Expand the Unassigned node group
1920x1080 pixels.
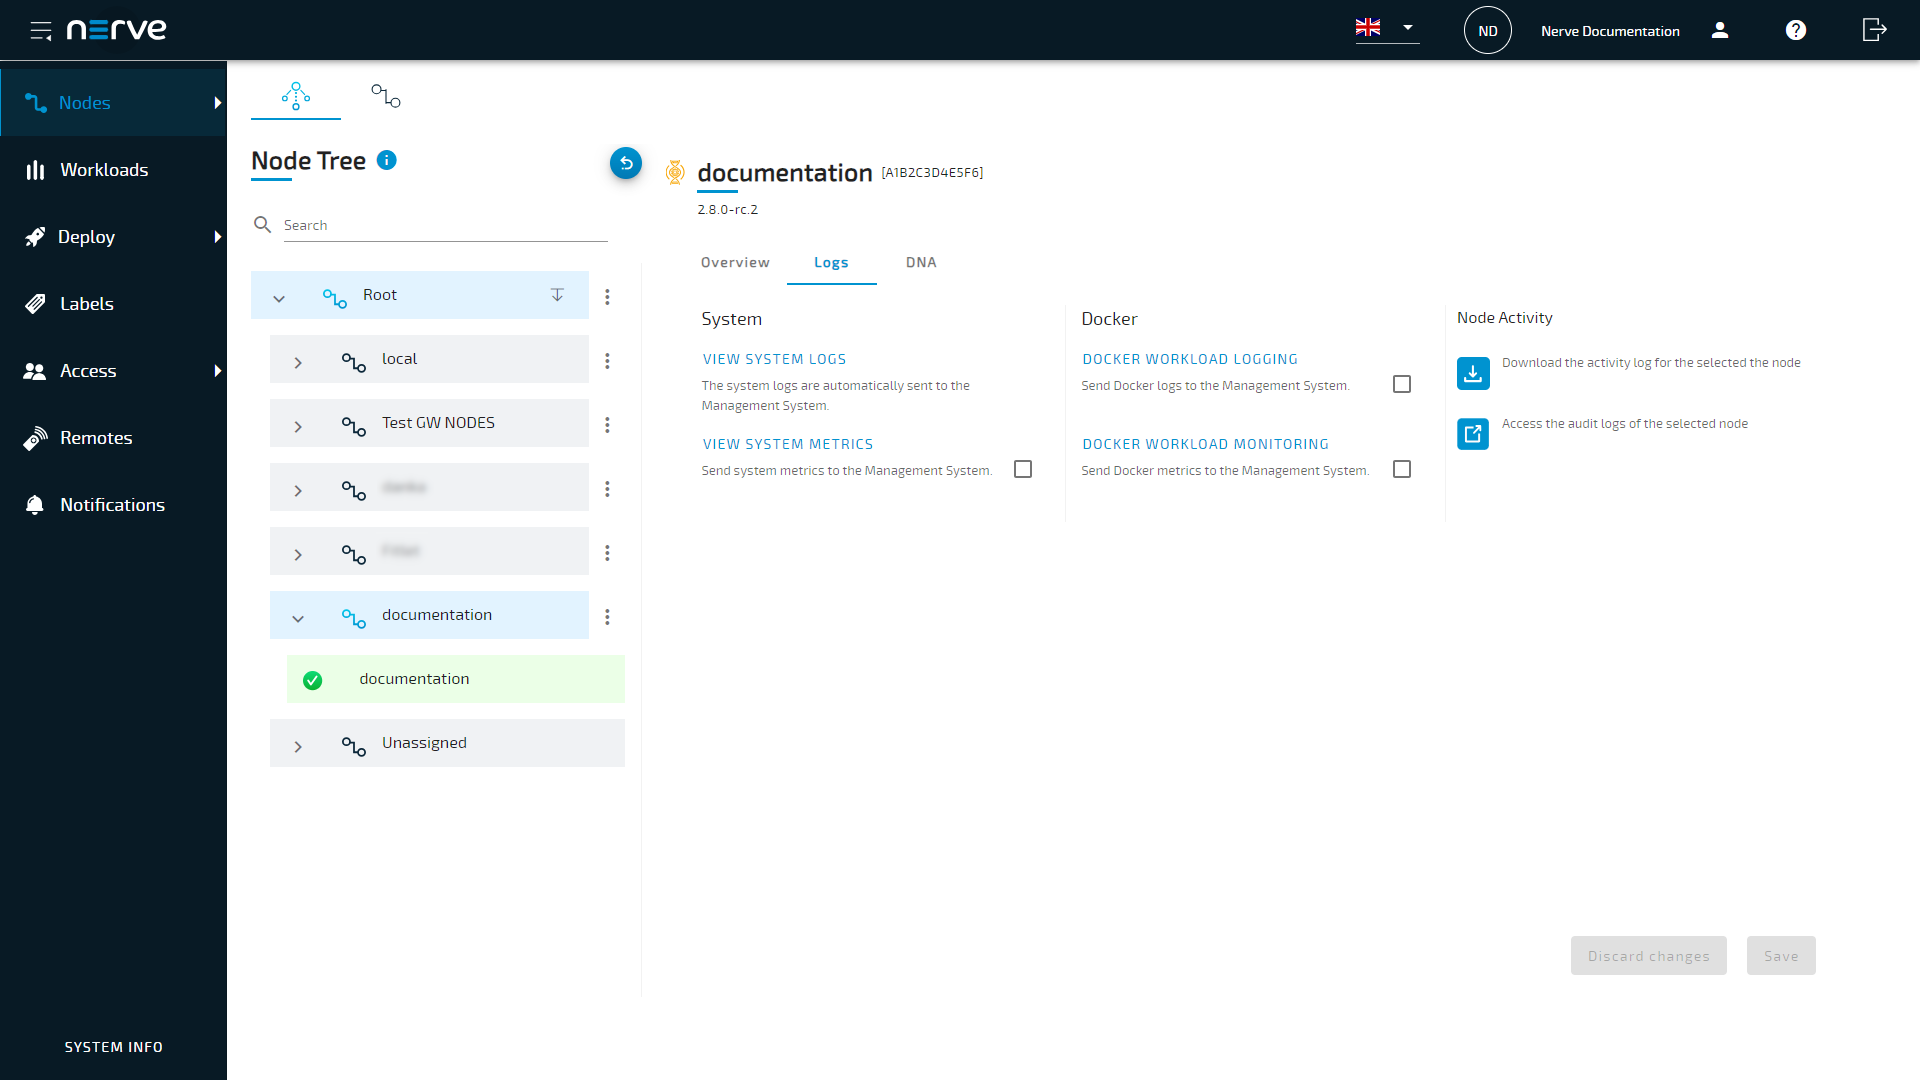pos(297,742)
